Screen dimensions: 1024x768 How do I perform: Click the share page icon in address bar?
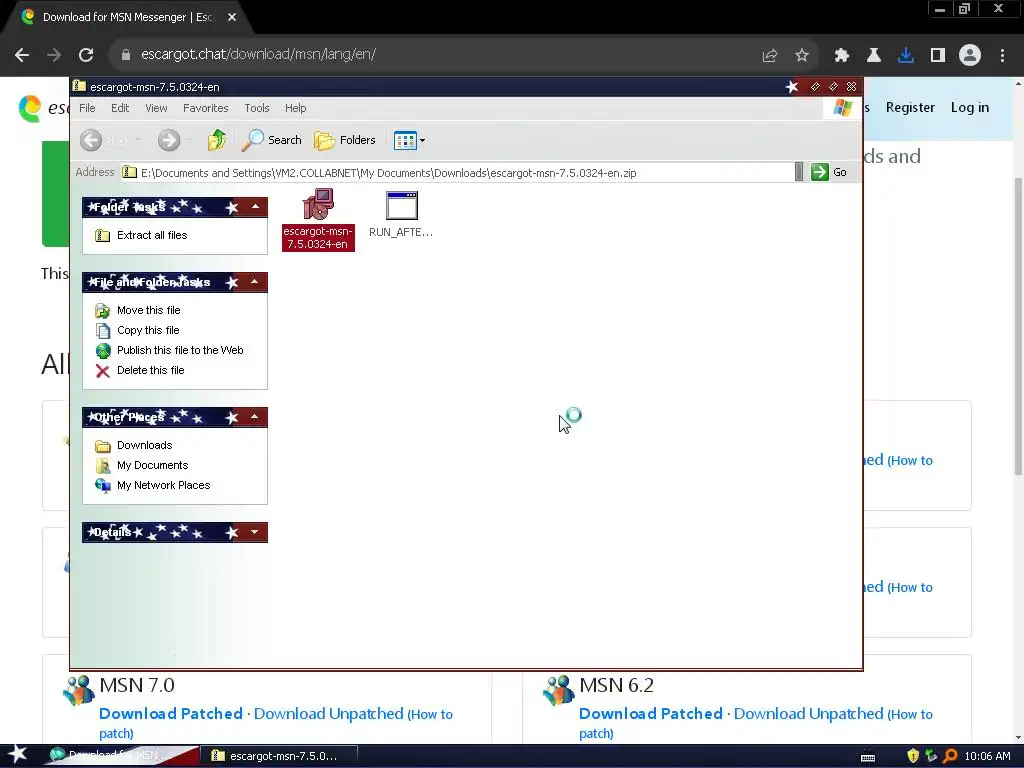click(x=770, y=56)
